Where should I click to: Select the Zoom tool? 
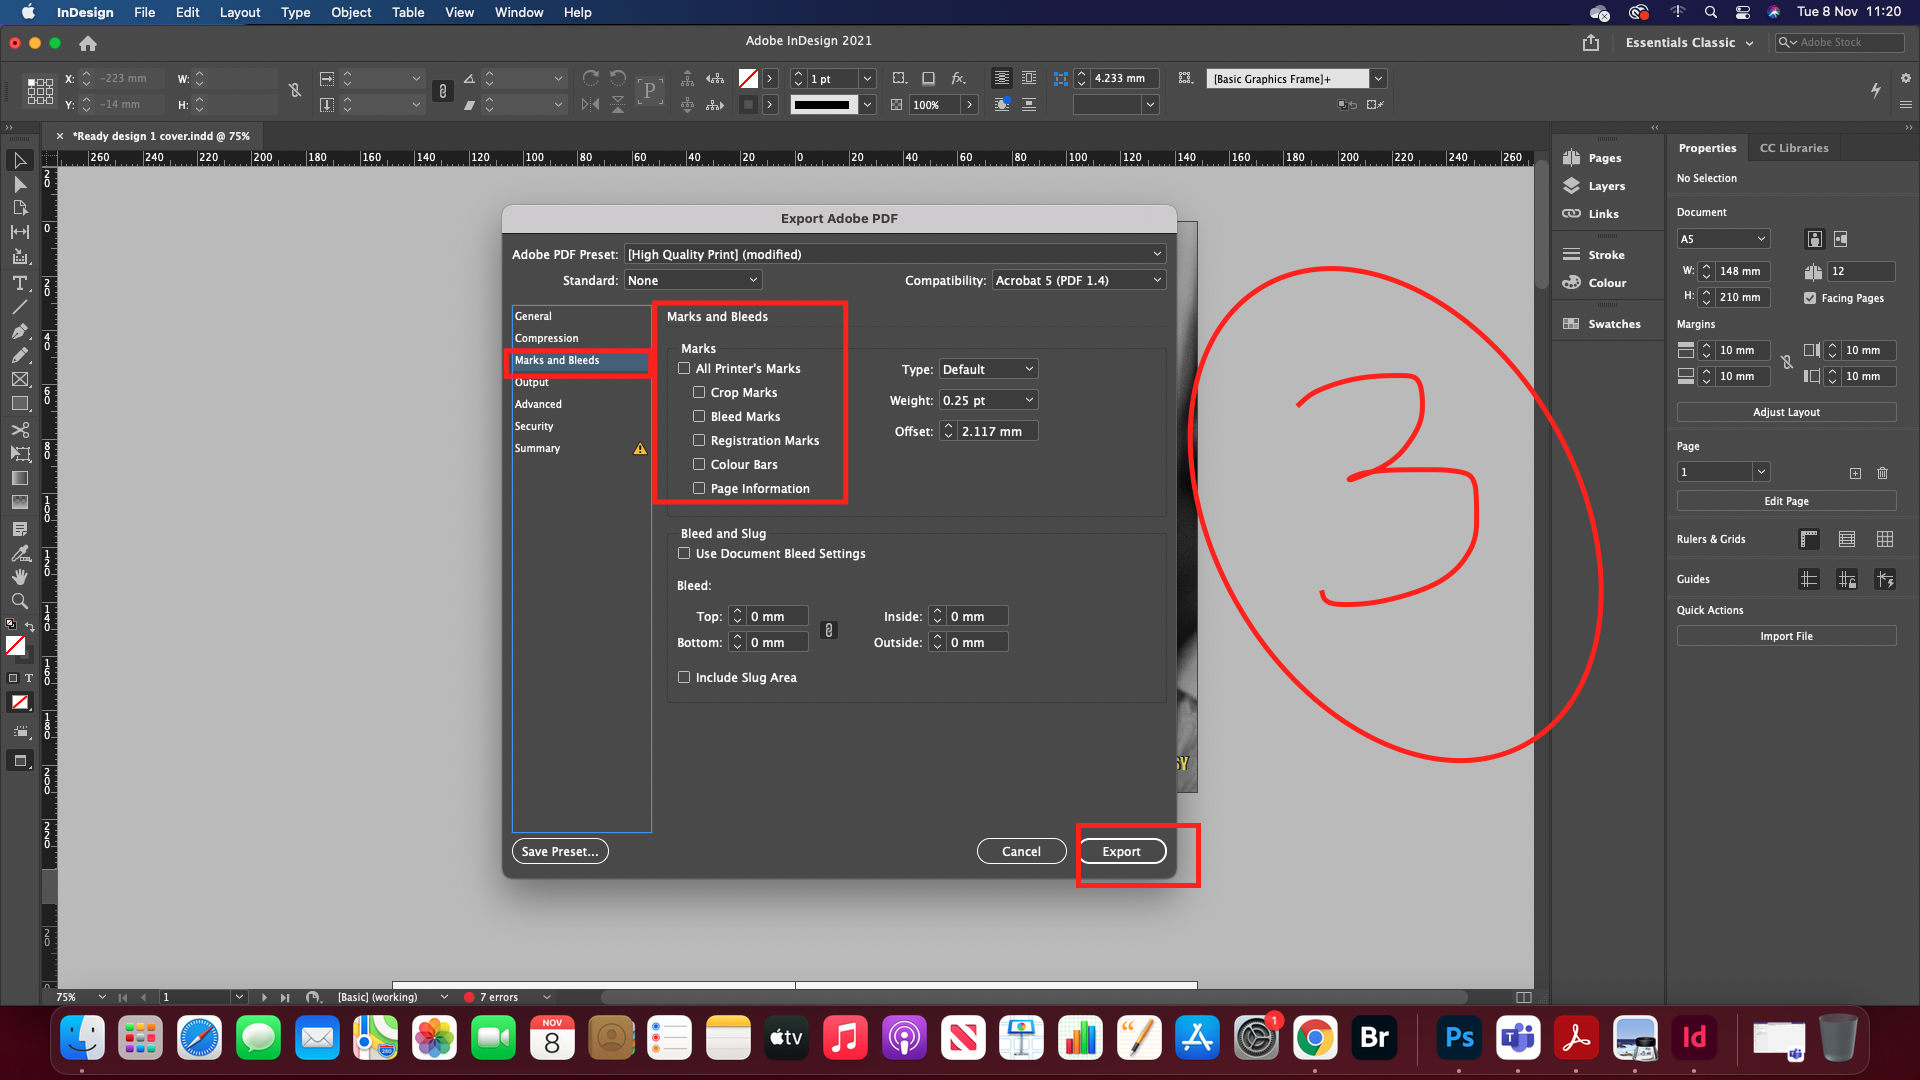coord(19,601)
